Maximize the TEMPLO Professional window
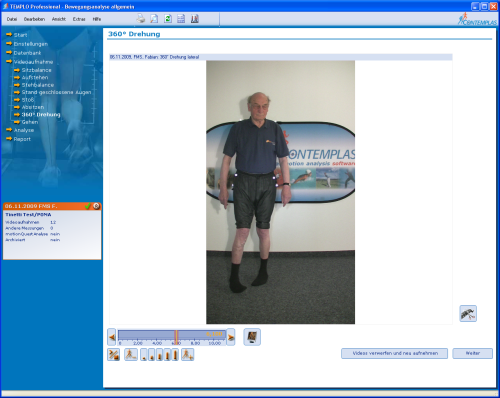The height and width of the screenshot is (398, 500). point(484,6)
